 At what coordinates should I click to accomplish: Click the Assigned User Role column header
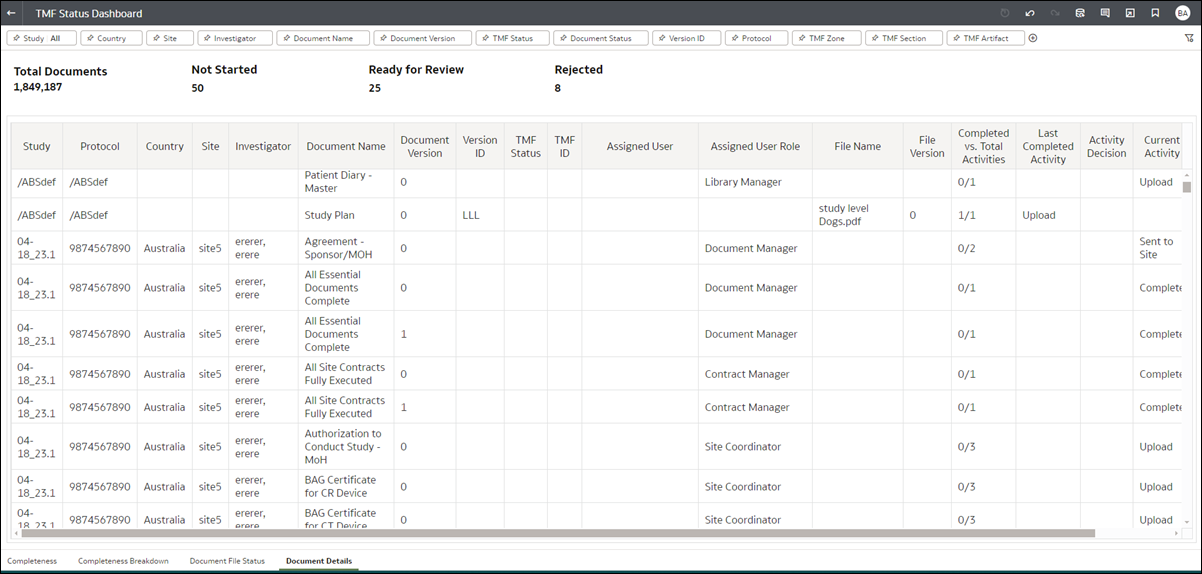pyautogui.click(x=755, y=146)
